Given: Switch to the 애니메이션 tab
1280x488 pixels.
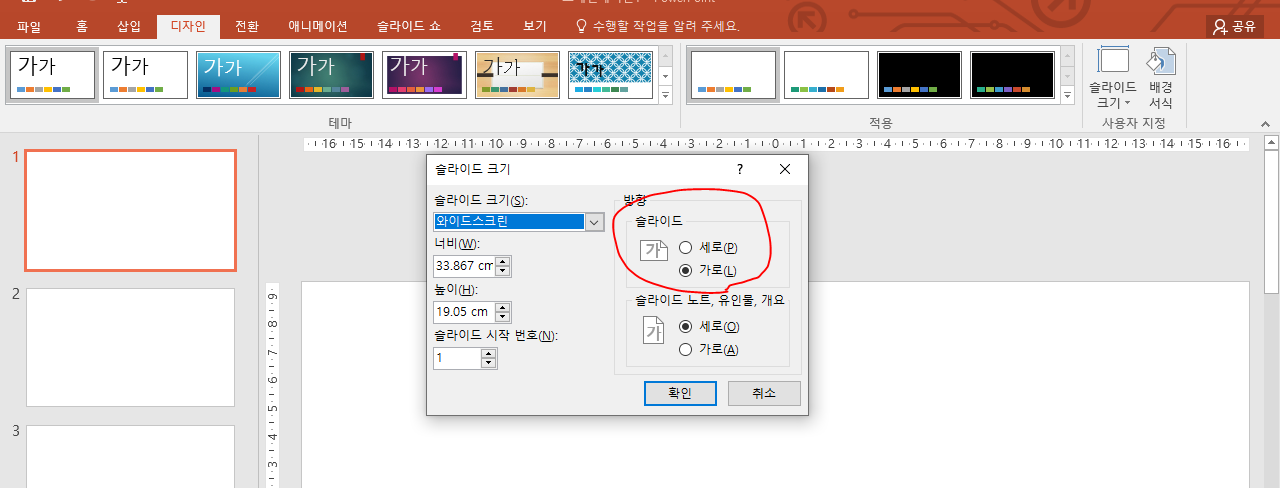Looking at the screenshot, I should [317, 27].
